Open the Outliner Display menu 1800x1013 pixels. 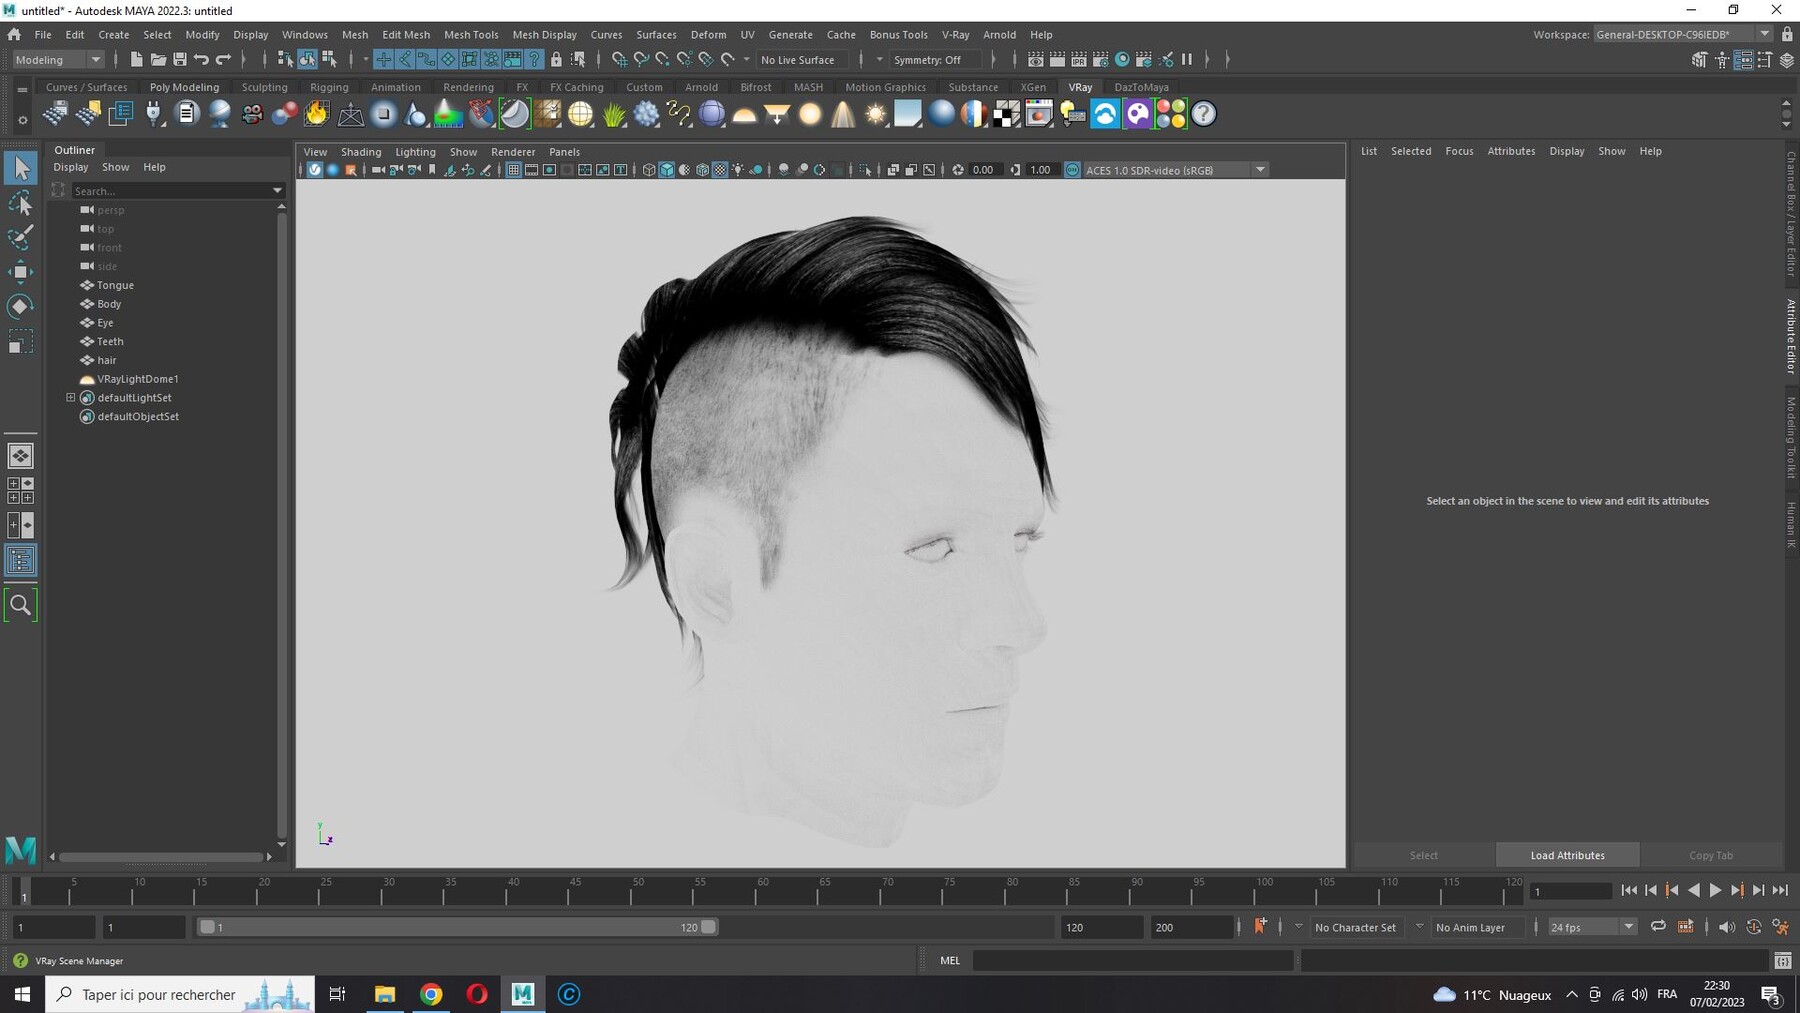(71, 167)
